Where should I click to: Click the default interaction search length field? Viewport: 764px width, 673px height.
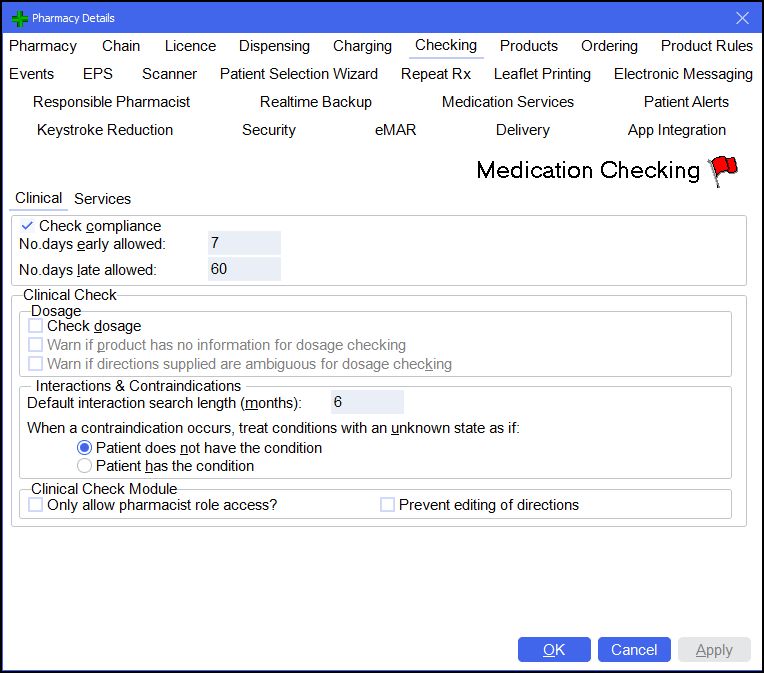click(367, 402)
